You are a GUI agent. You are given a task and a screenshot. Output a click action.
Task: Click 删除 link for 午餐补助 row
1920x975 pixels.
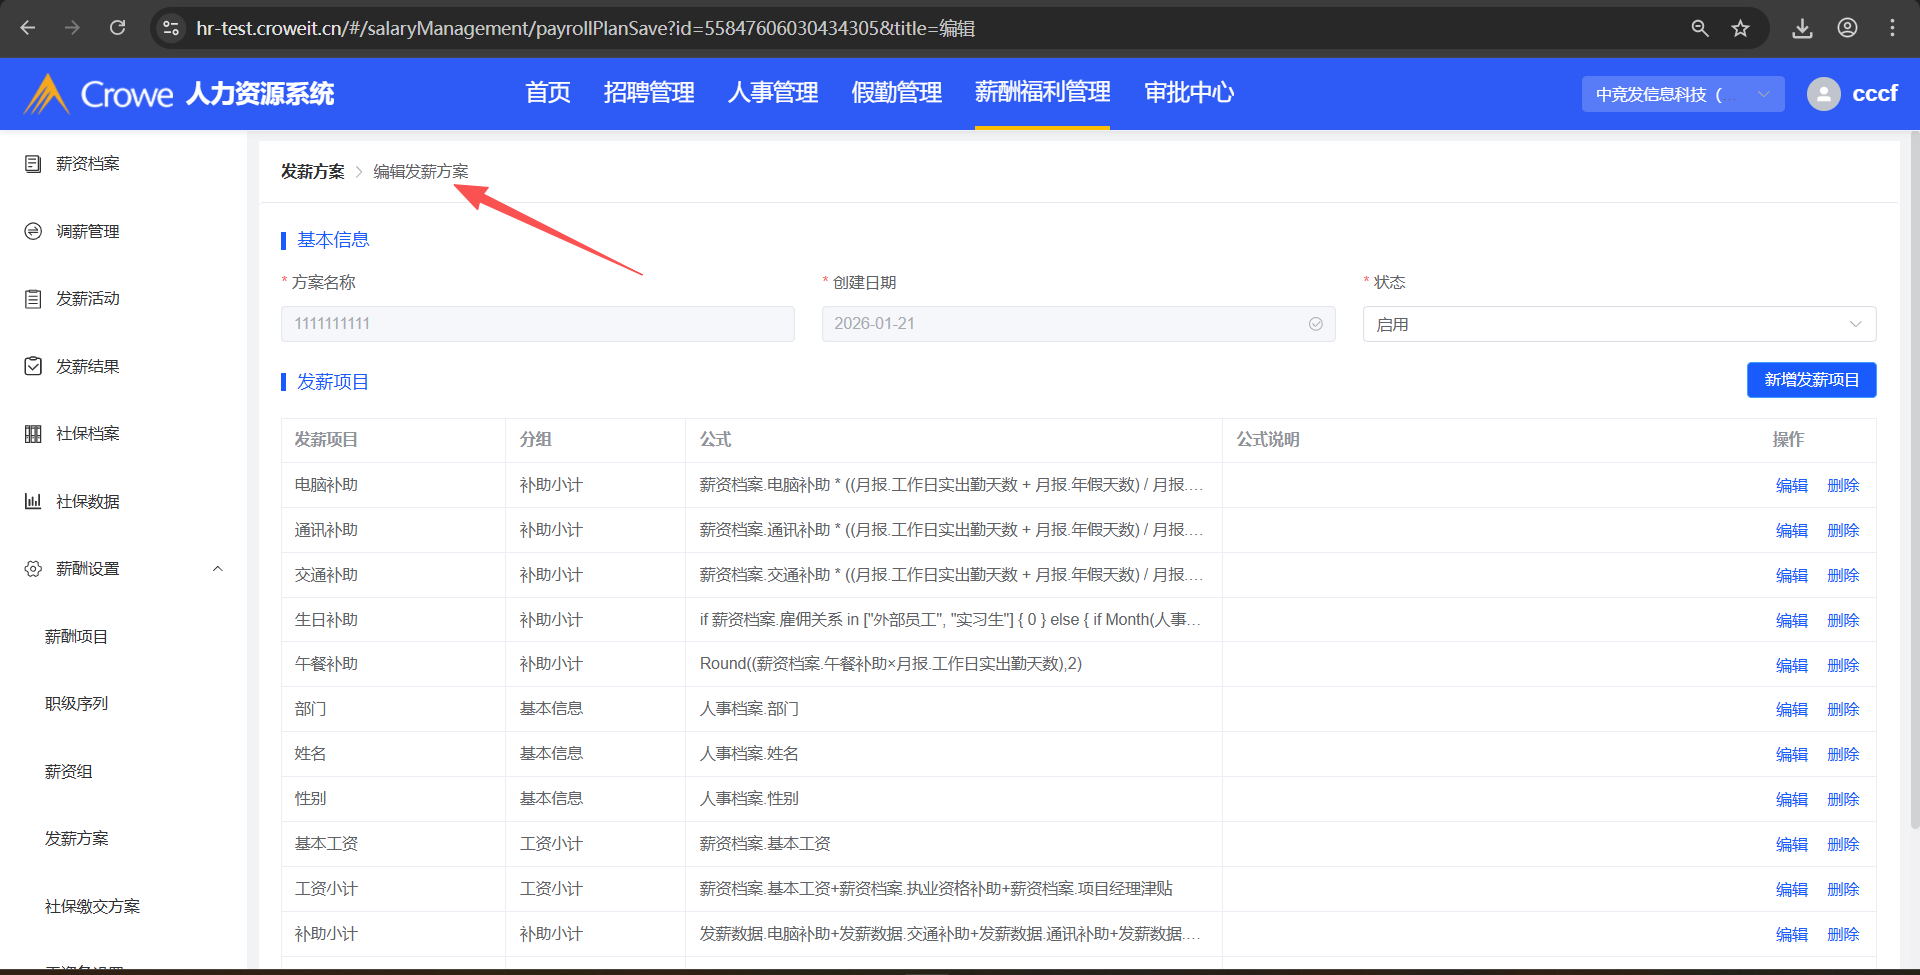pos(1842,665)
